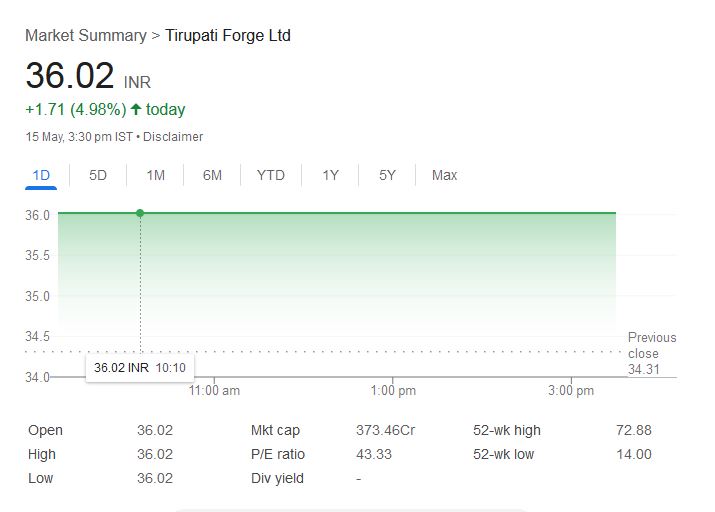Click the Mkt cap value 373.46Cr
This screenshot has width=715, height=512.
(385, 430)
